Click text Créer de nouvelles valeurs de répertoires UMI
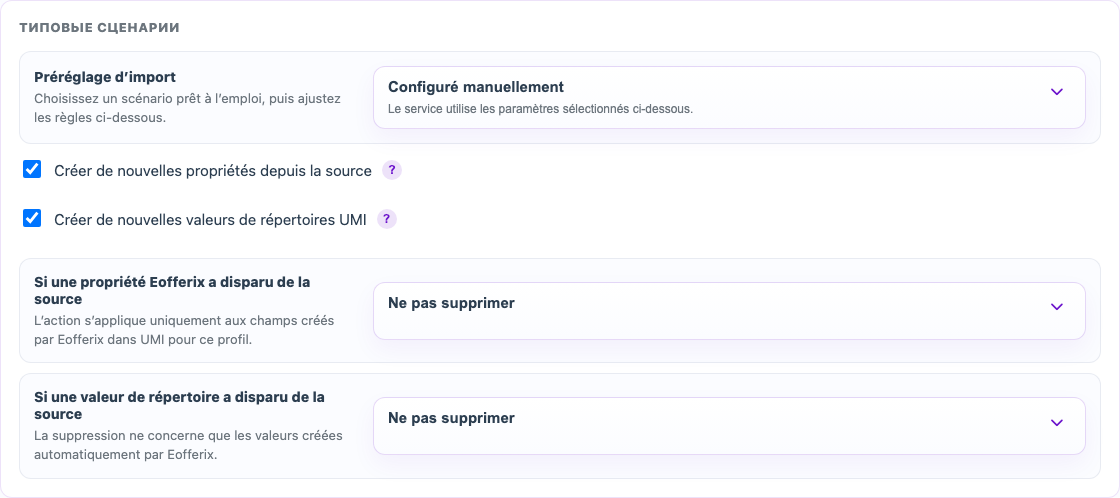 211,220
